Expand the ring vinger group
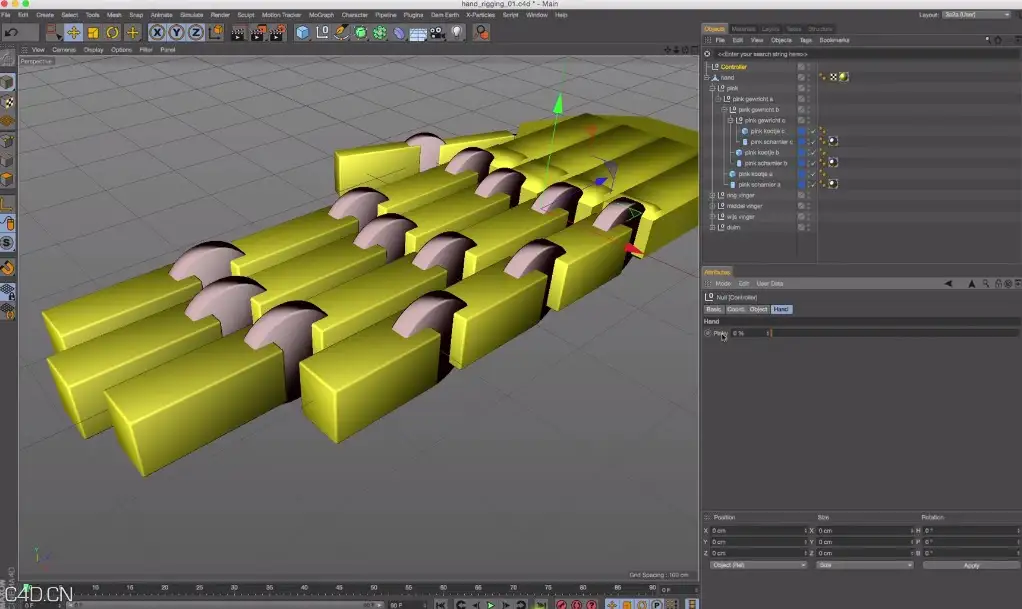1022x609 pixels. [712, 195]
